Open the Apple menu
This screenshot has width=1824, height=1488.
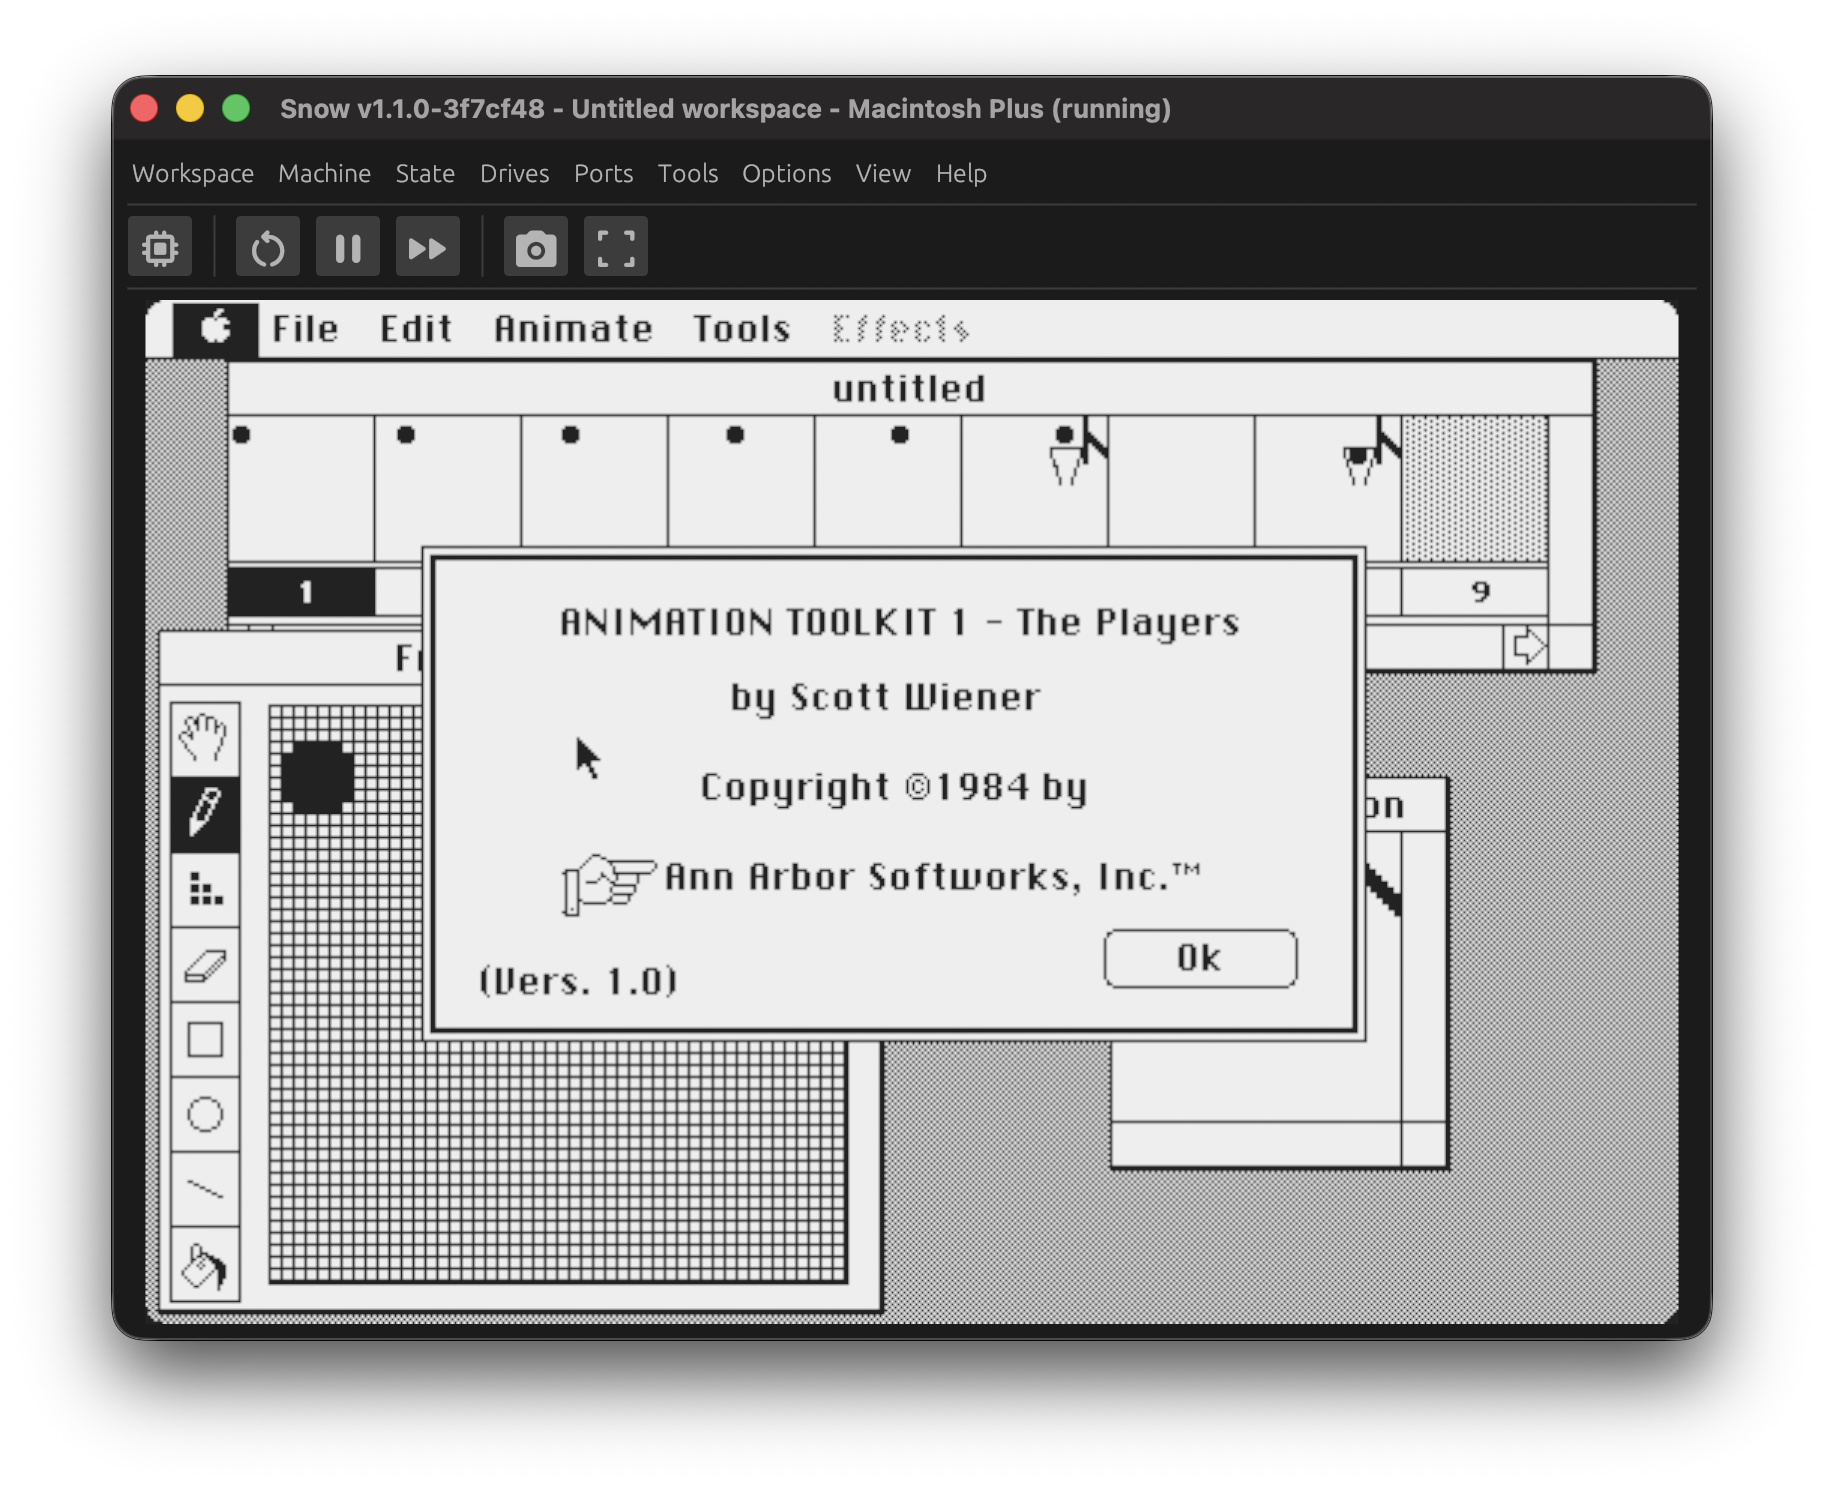(x=217, y=328)
